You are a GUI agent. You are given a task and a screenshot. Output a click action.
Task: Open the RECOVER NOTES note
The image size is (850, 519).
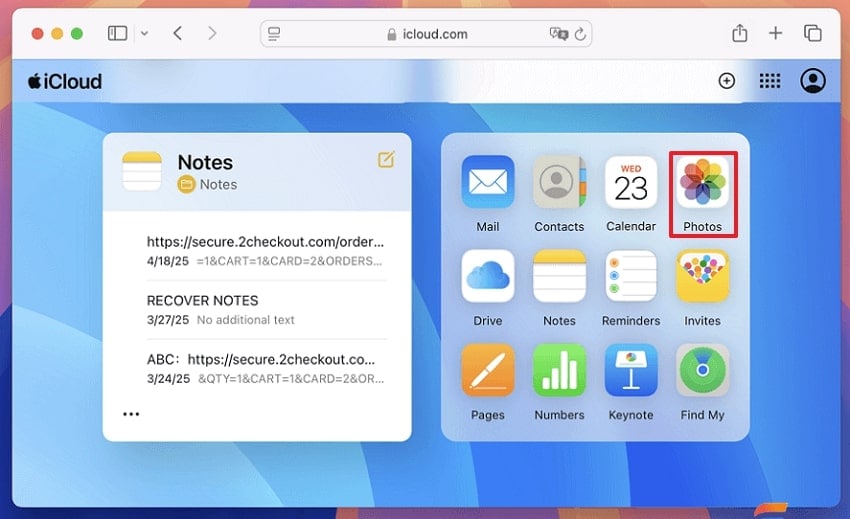[x=266, y=310]
